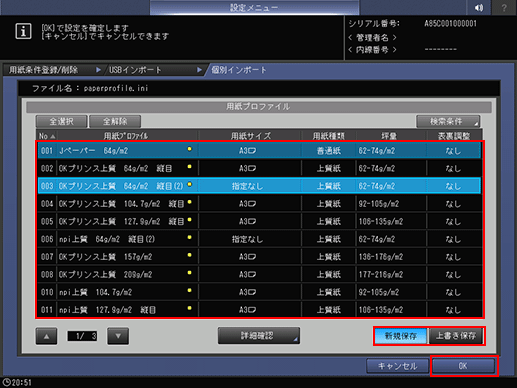Click the clock icon beside 20:51
Viewport: 517px width, 388px height.
pos(6,382)
